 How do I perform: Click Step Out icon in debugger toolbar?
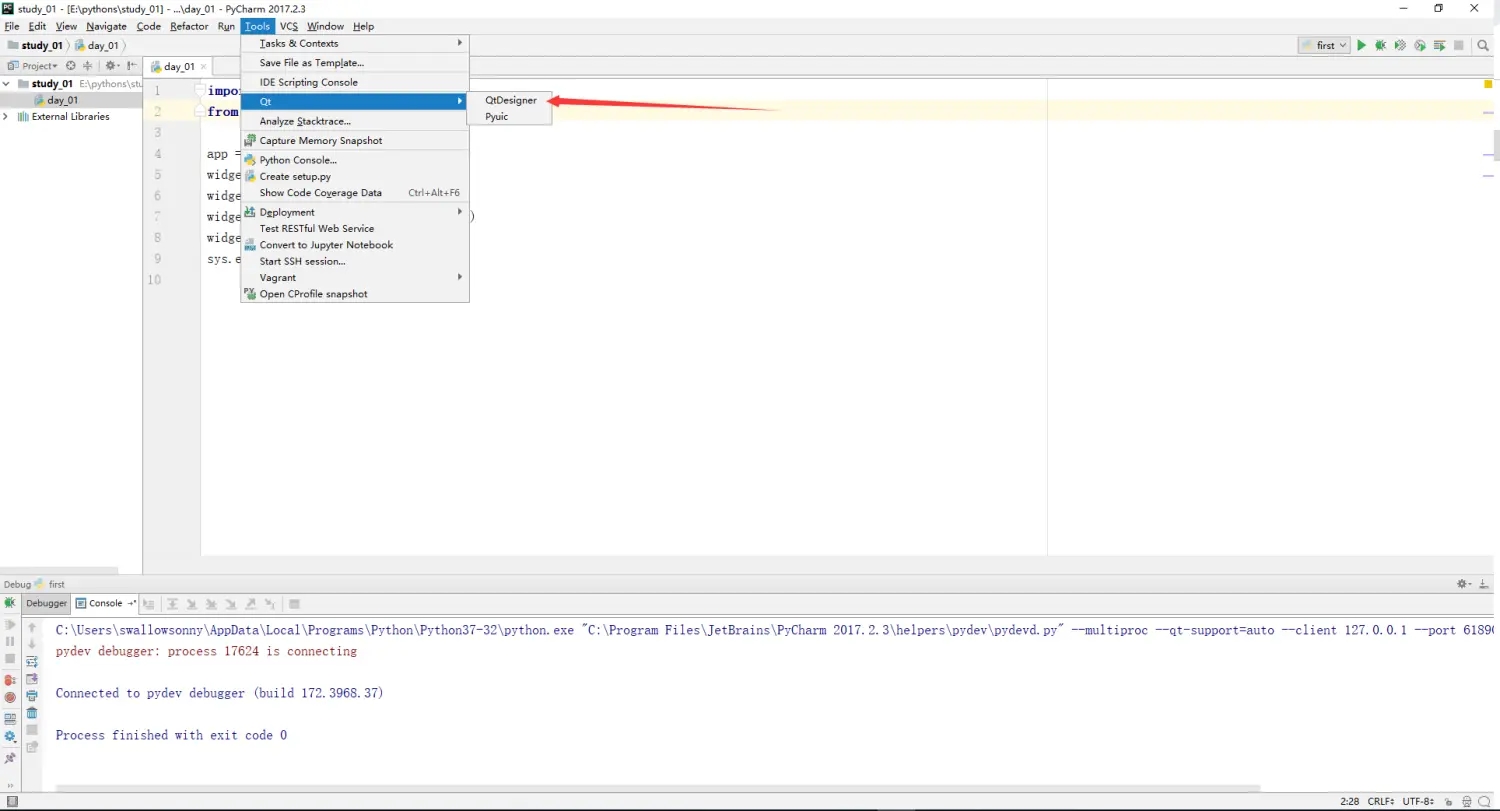[250, 603]
